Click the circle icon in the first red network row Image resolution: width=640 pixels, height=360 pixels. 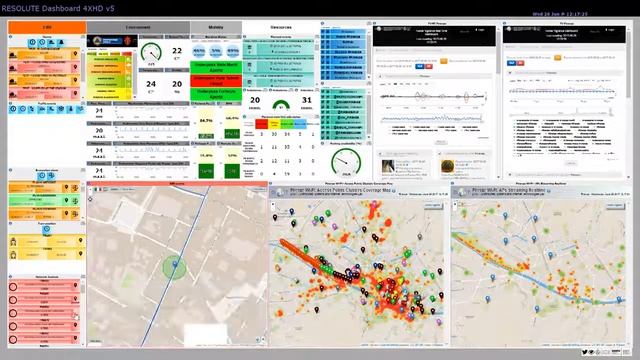(13, 287)
